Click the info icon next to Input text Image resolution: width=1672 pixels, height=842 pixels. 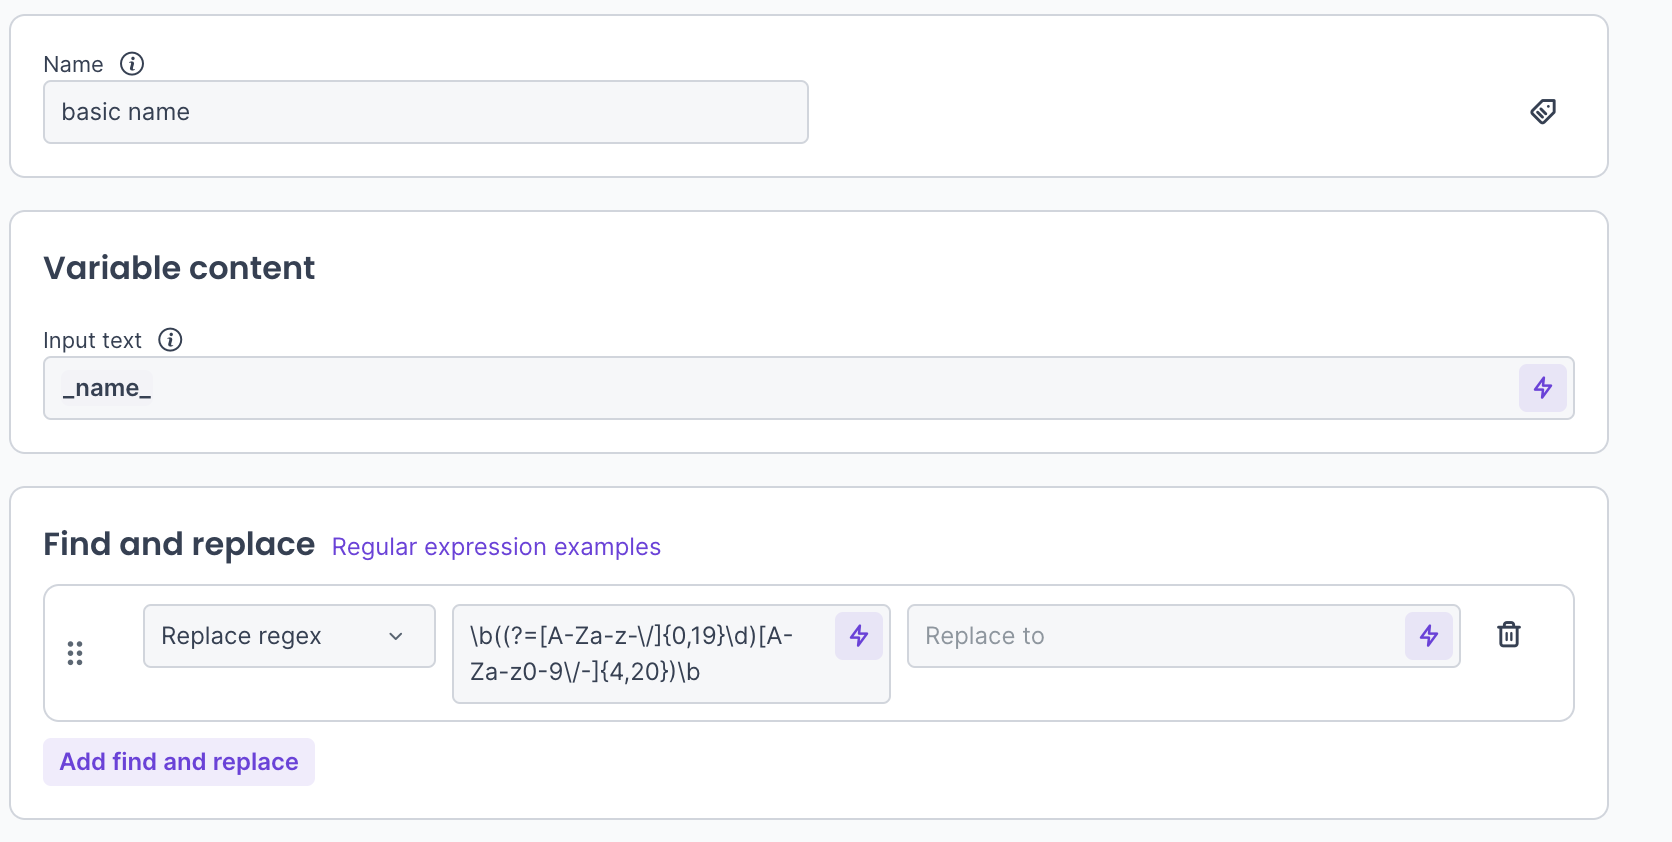pos(170,340)
